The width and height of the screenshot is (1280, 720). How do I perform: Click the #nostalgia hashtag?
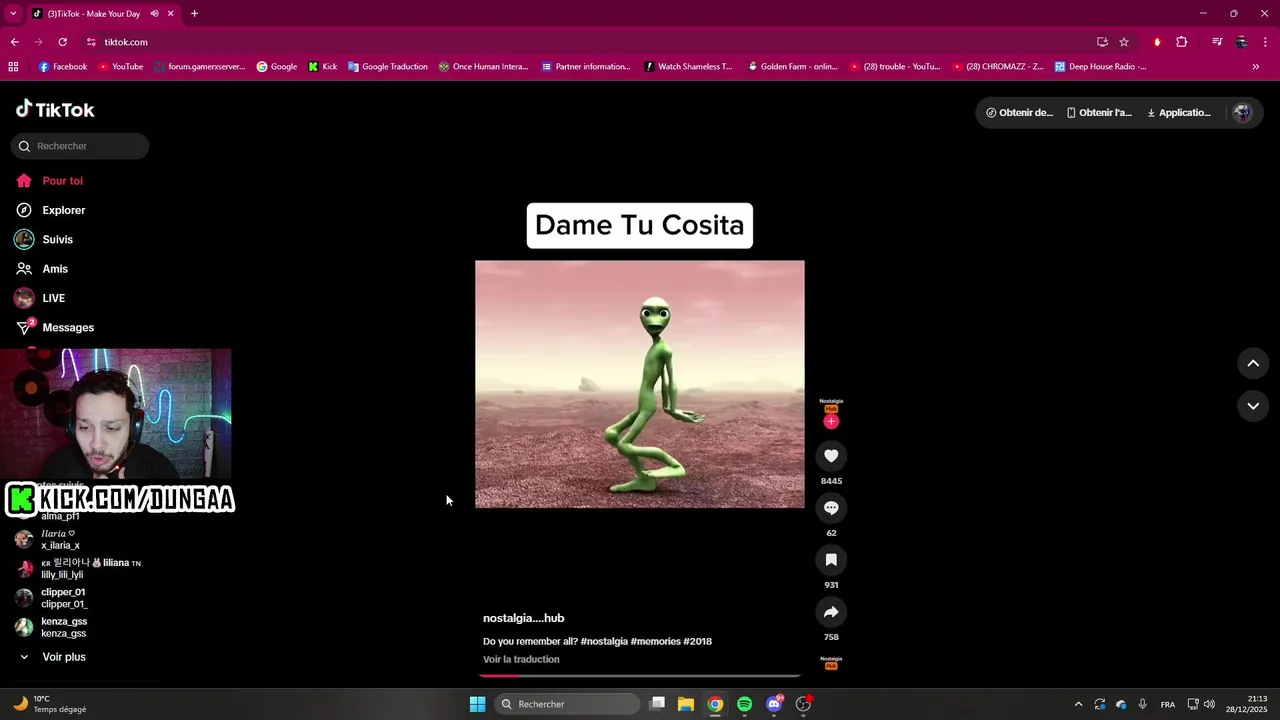(604, 641)
